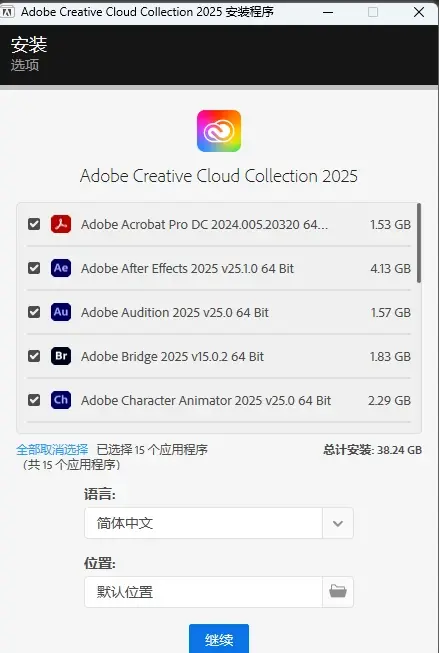Toggle the Adobe Audition 2025 checkbox
Screen dimensions: 439x653
pos(34,312)
